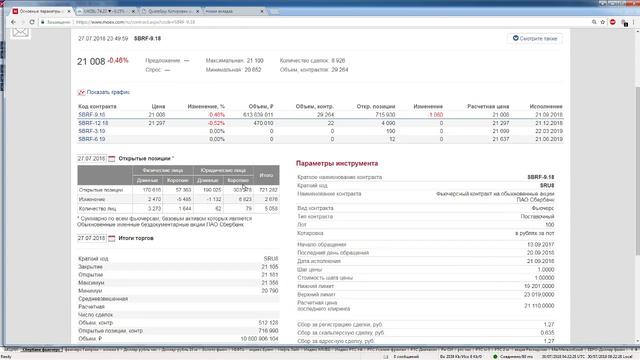Click the Цена column header
Image resolution: width=640 pixels, height=360 pixels.
point(158,107)
